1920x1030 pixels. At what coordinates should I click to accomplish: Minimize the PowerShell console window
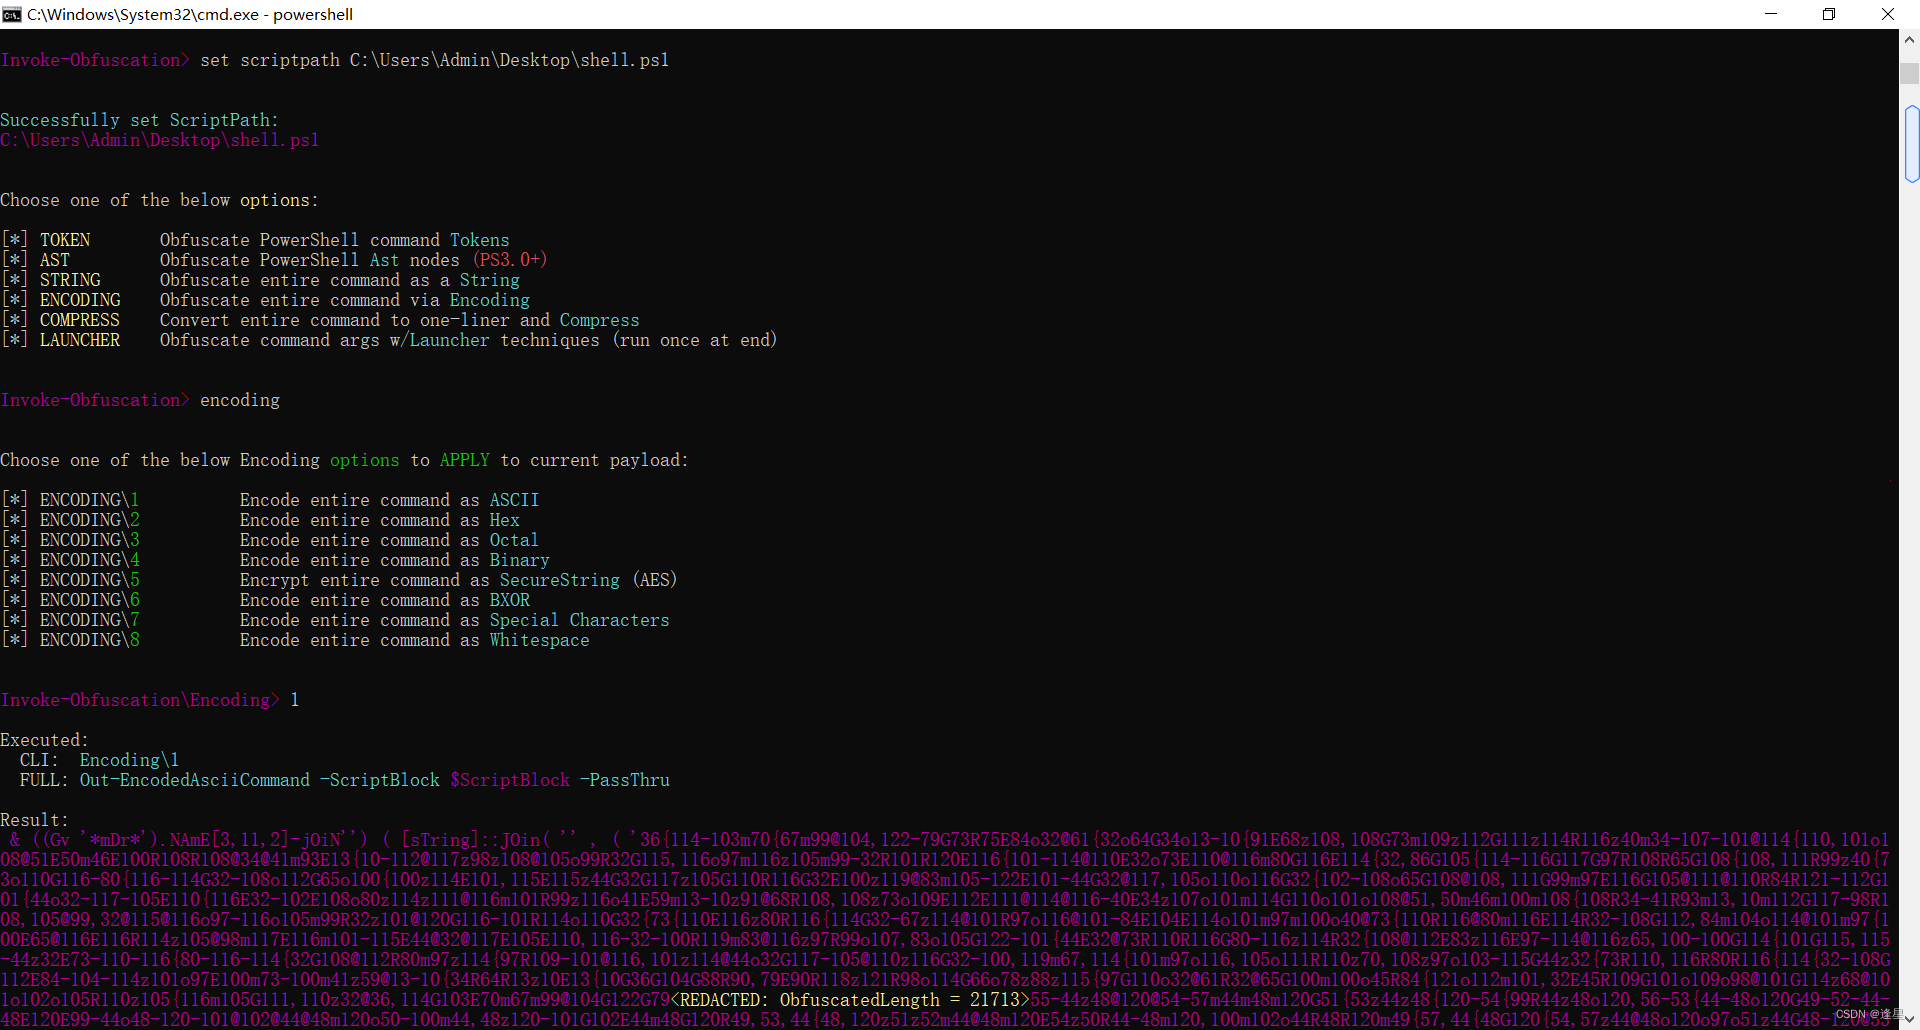click(x=1771, y=14)
